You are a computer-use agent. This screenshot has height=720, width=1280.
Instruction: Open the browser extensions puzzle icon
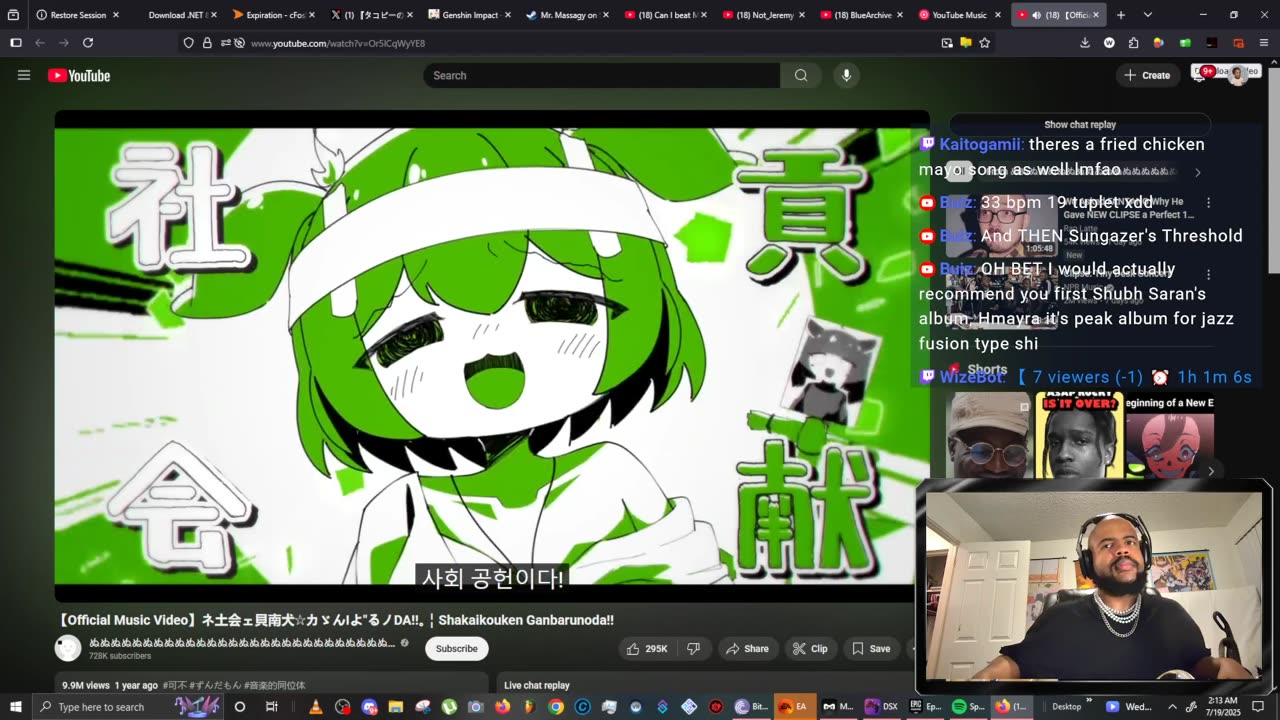point(1133,43)
